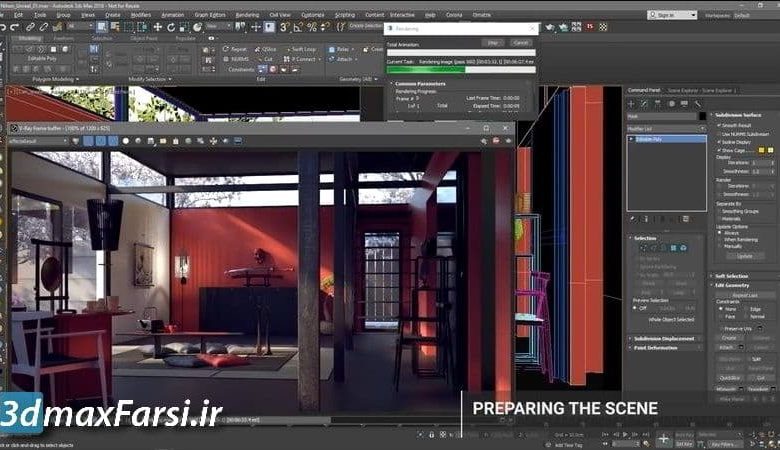Activate the Select and Rotate tool
This screenshot has height=450, width=780.
[x=171, y=27]
